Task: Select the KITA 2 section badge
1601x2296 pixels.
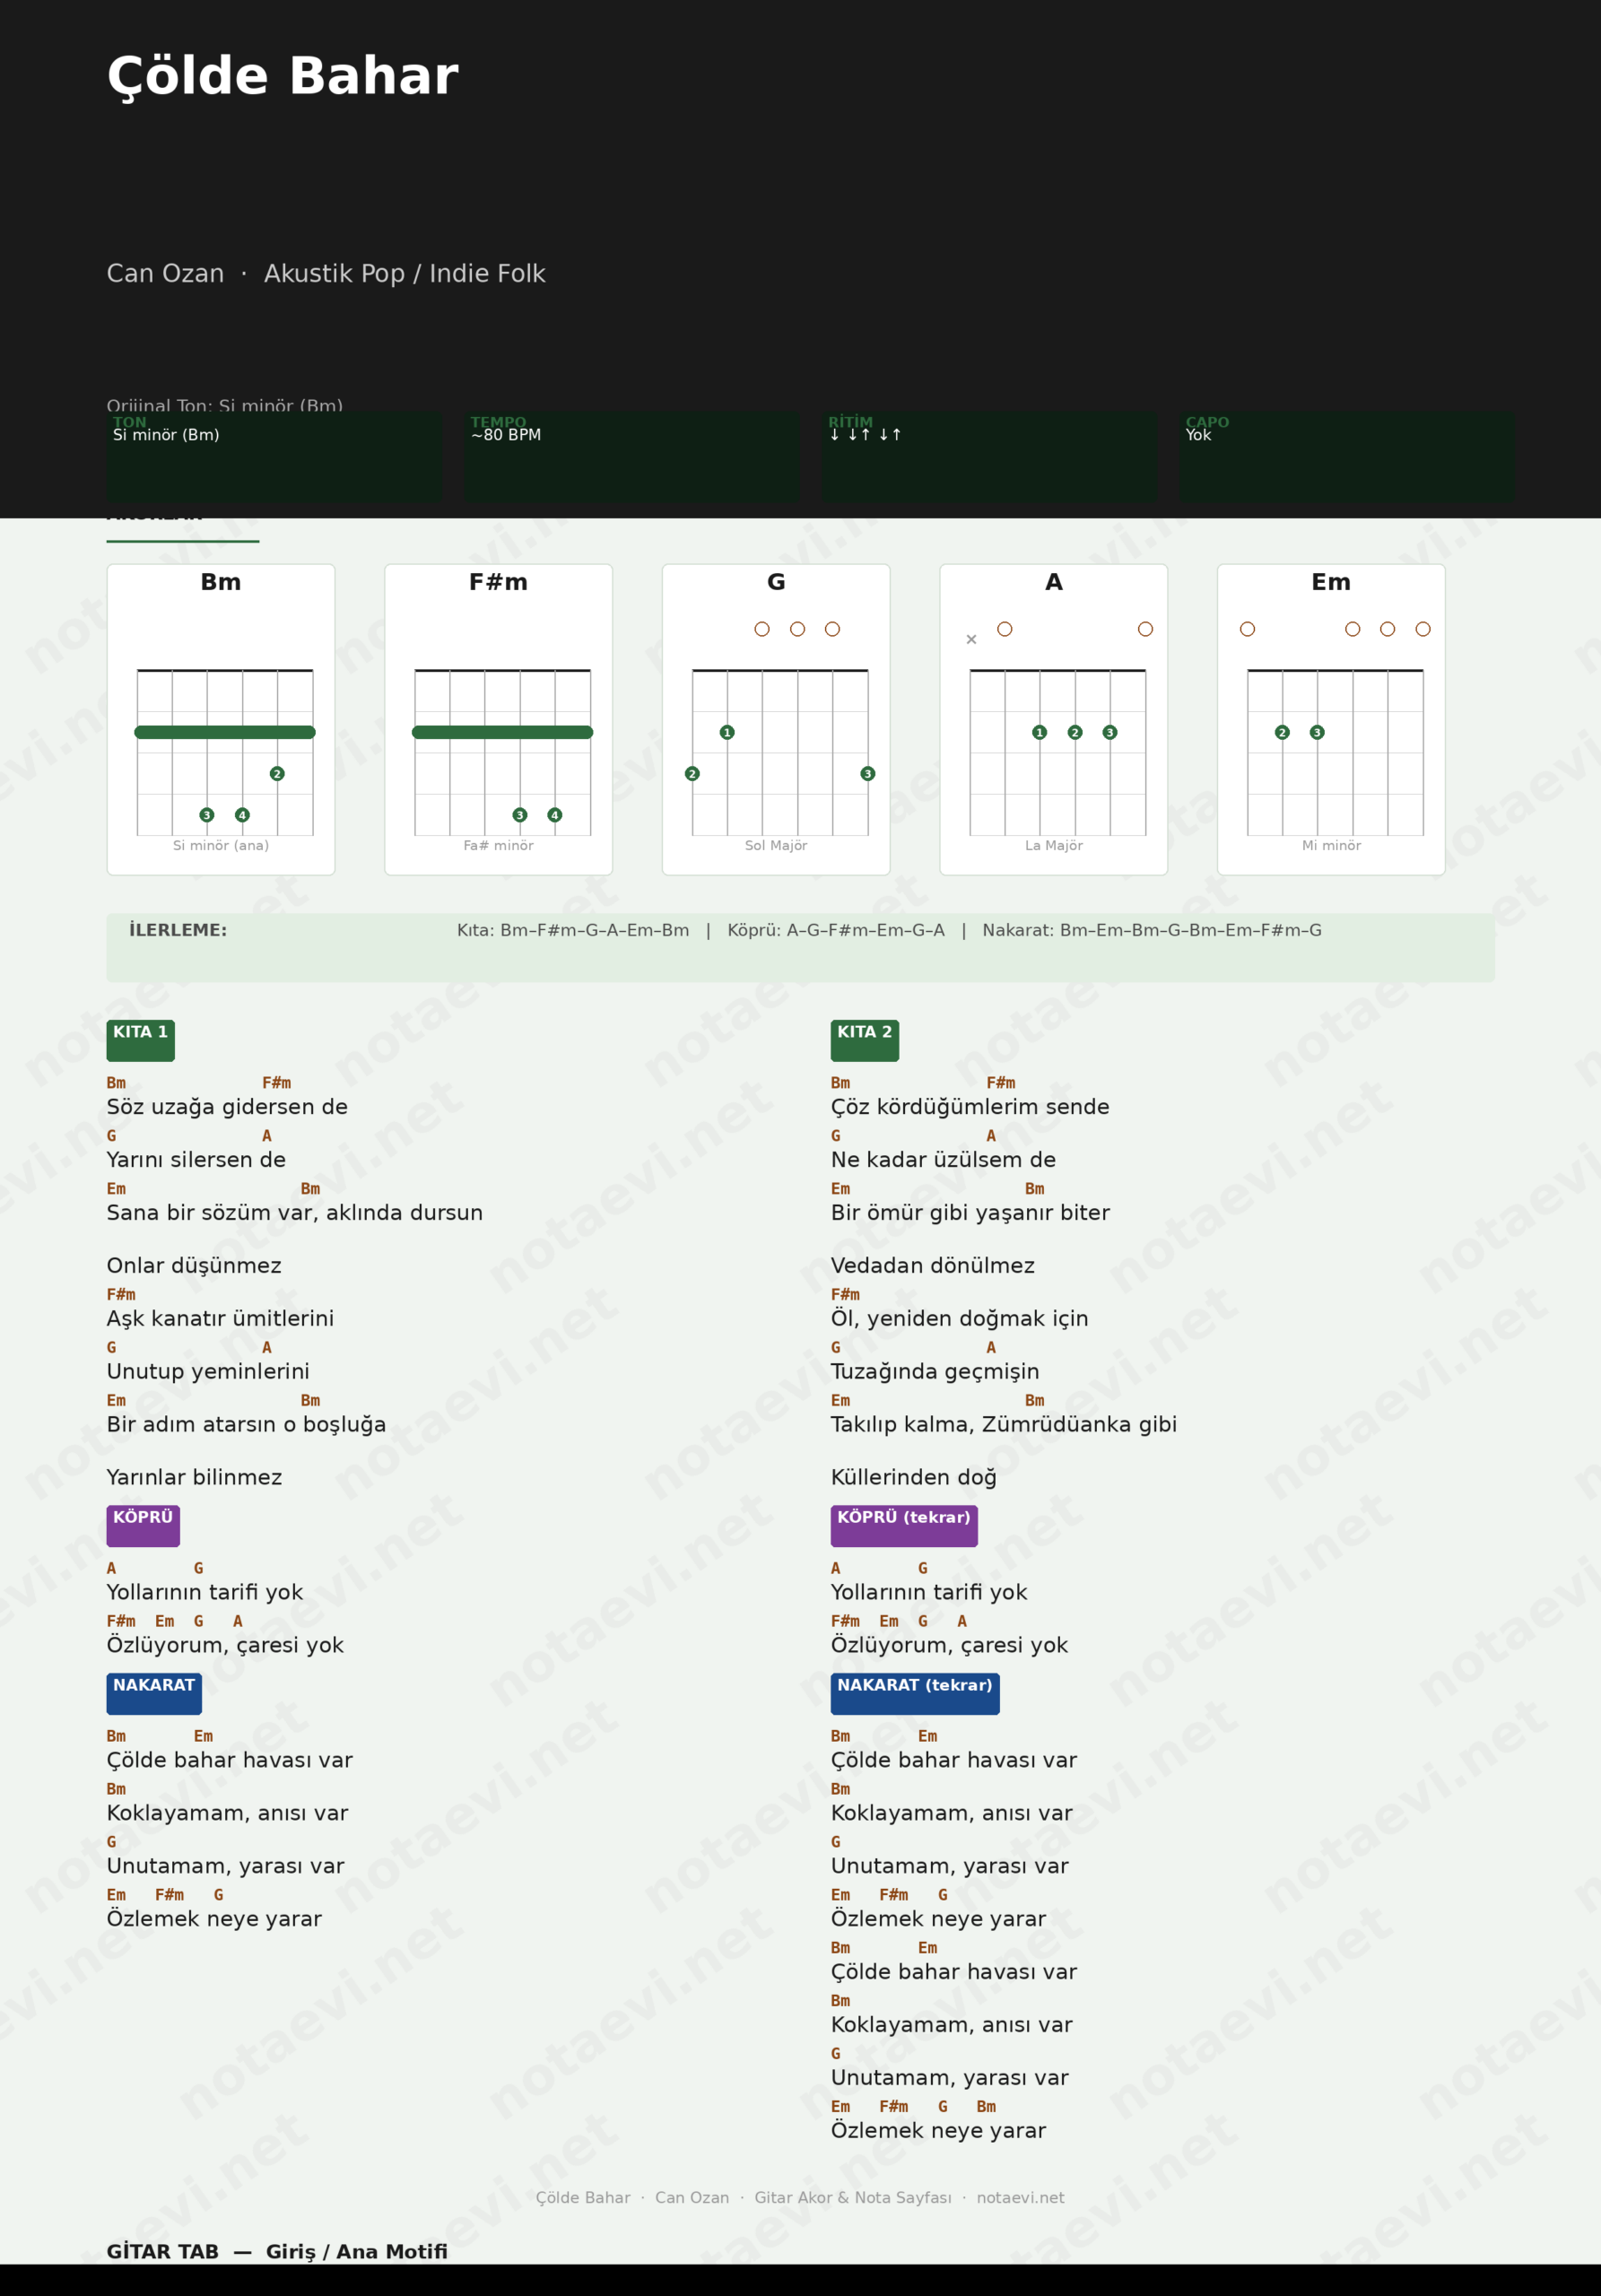Action: [x=864, y=1040]
